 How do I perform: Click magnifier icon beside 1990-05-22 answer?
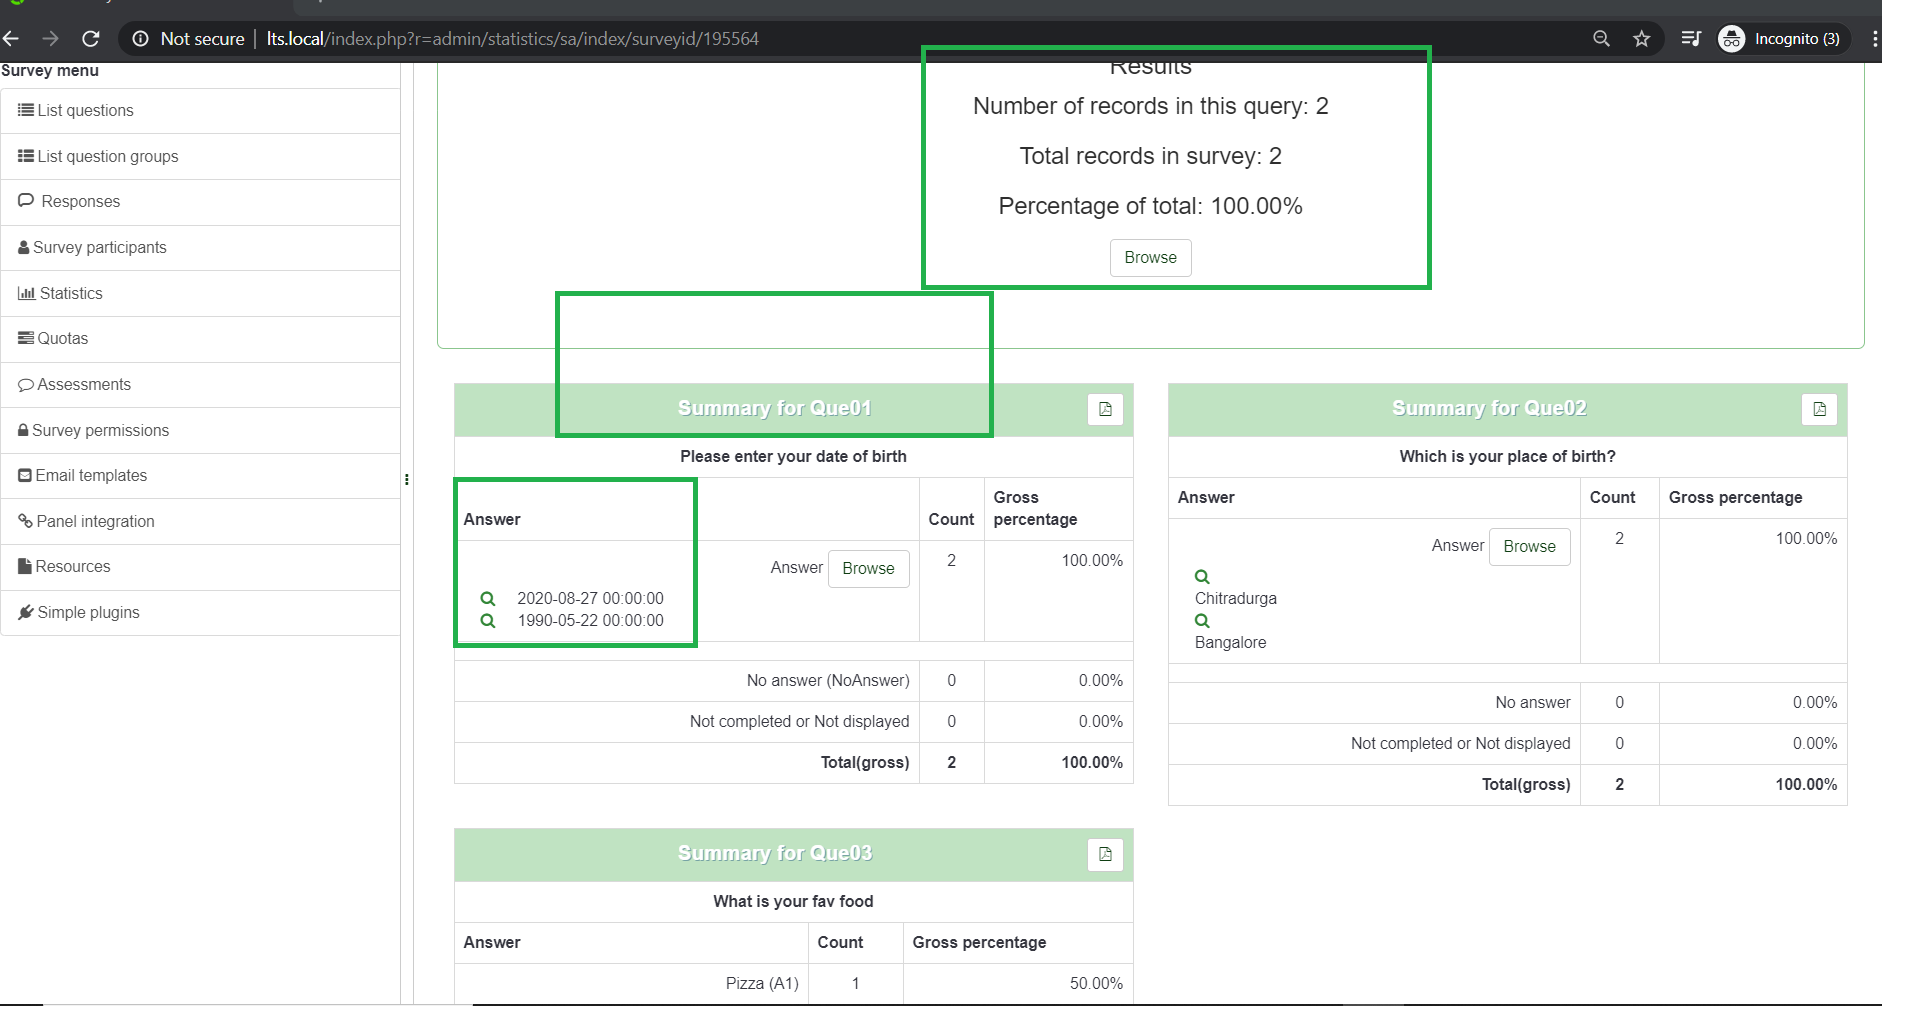(488, 620)
